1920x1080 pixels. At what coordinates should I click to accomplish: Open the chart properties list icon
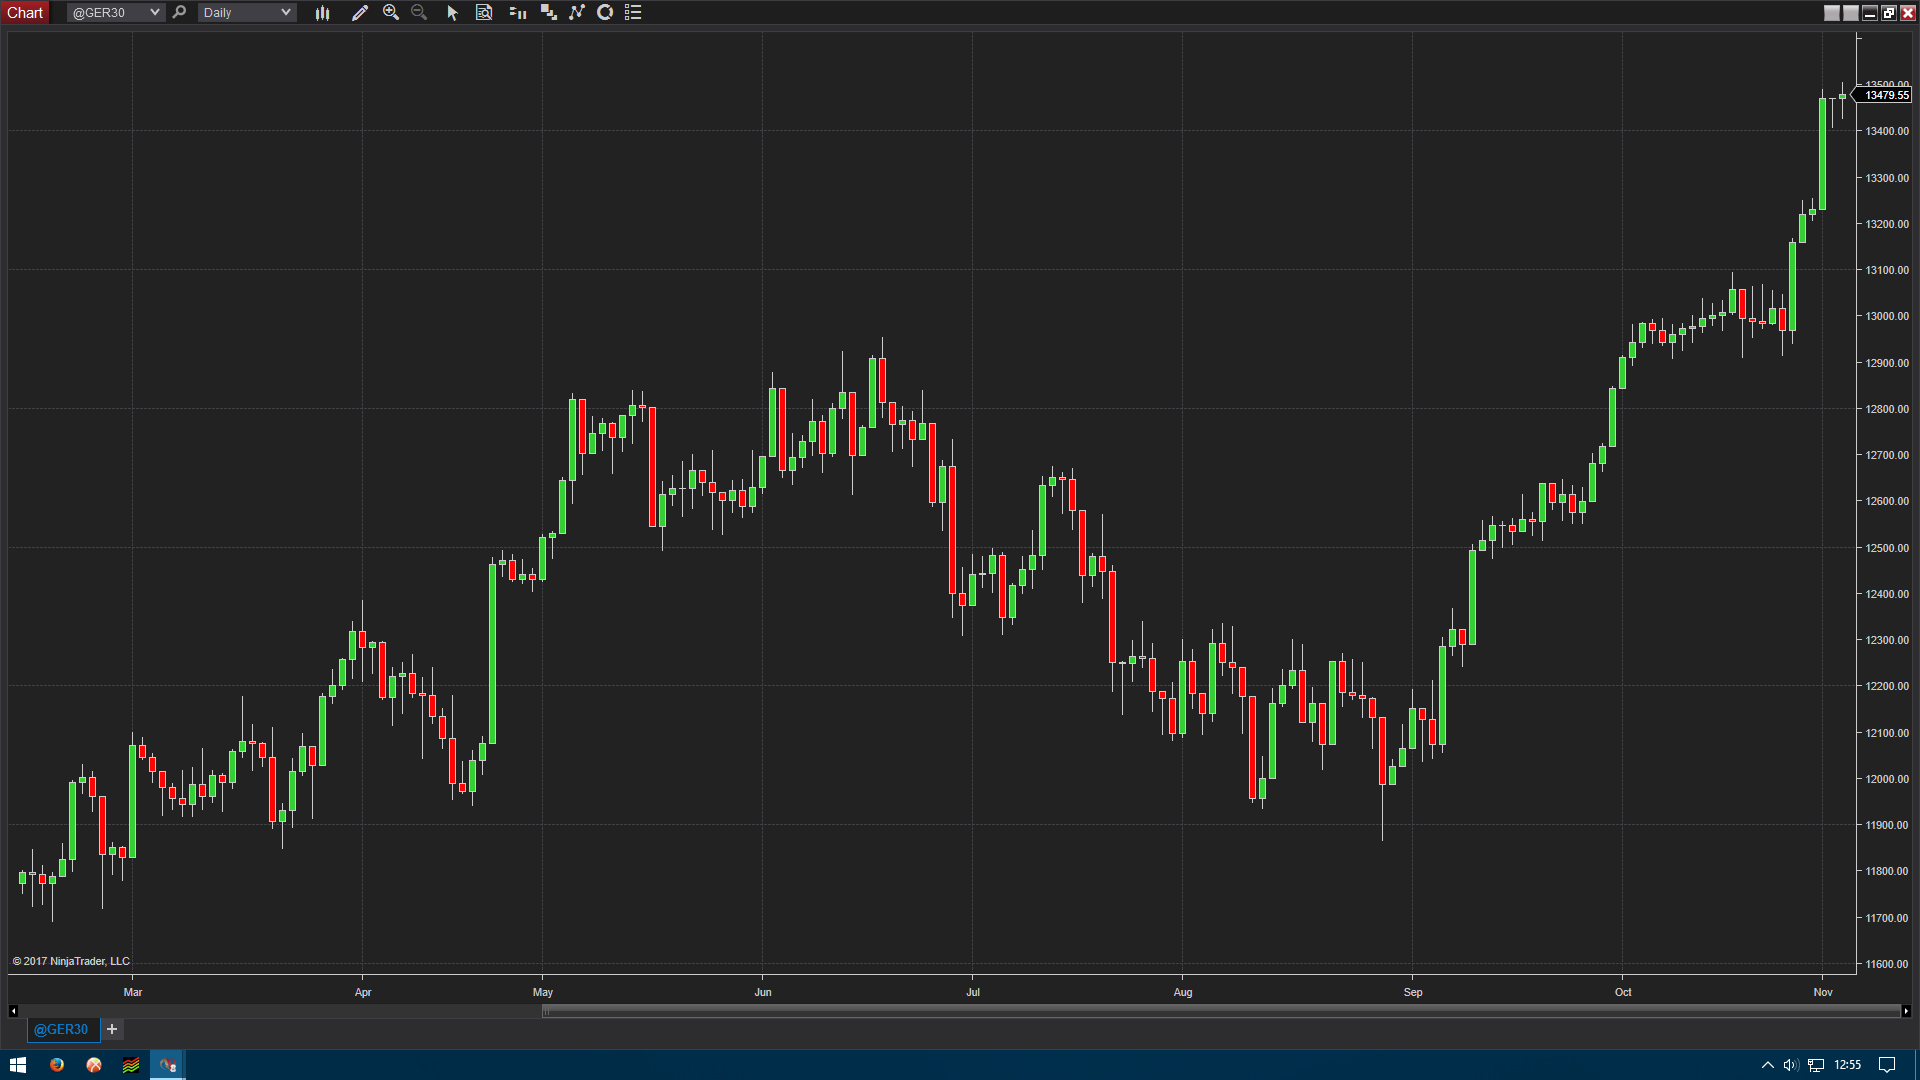click(x=633, y=13)
